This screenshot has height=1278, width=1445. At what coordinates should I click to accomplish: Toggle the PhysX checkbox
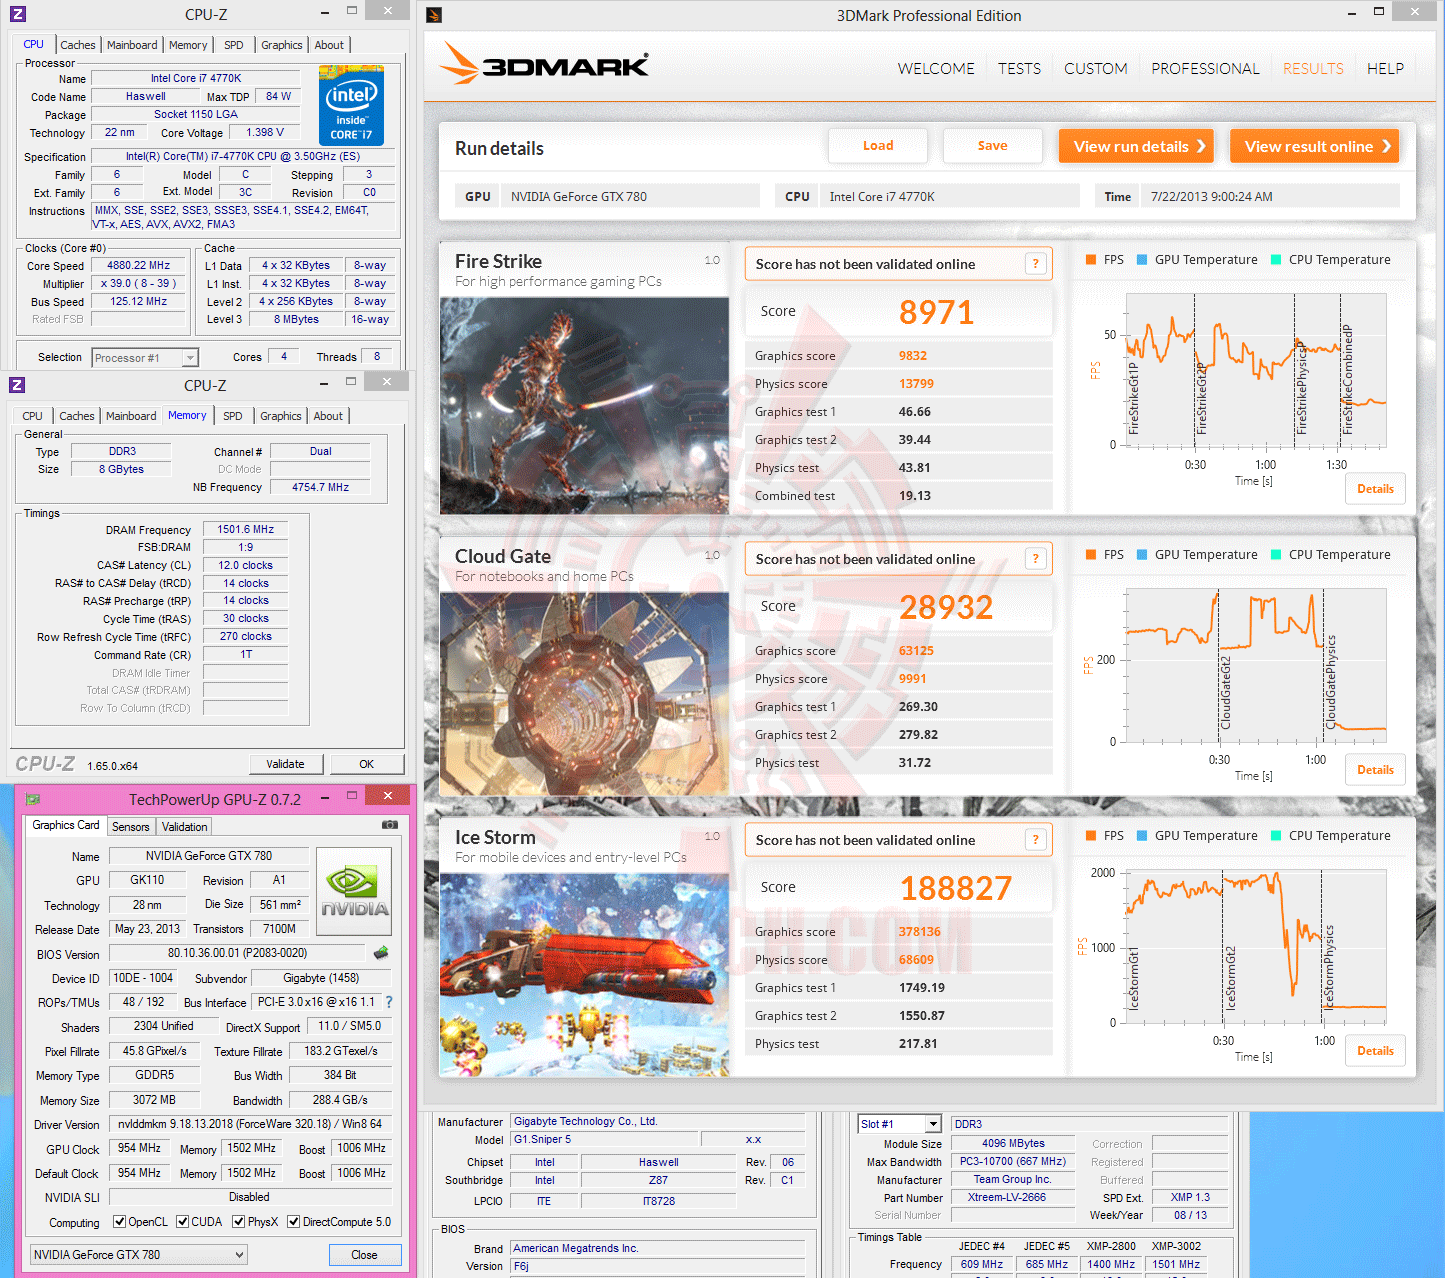239,1222
